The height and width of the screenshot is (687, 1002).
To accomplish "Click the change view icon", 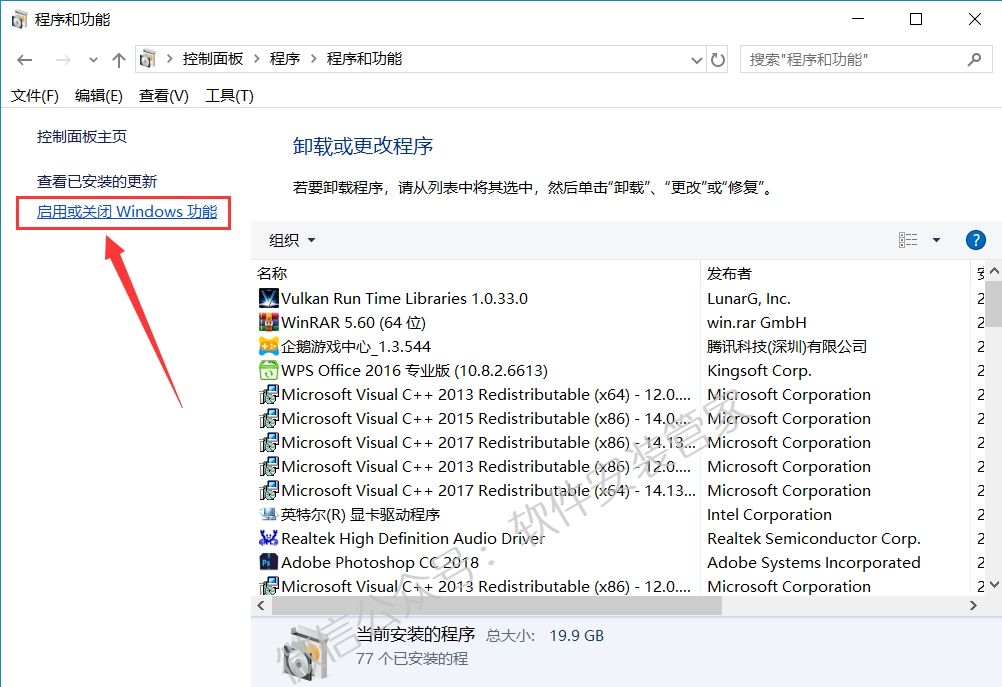I will 908,240.
